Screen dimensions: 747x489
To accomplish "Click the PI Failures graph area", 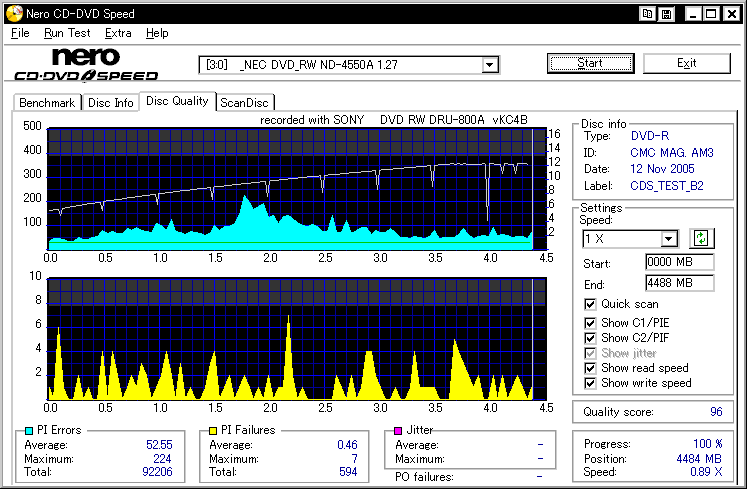I will point(297,339).
